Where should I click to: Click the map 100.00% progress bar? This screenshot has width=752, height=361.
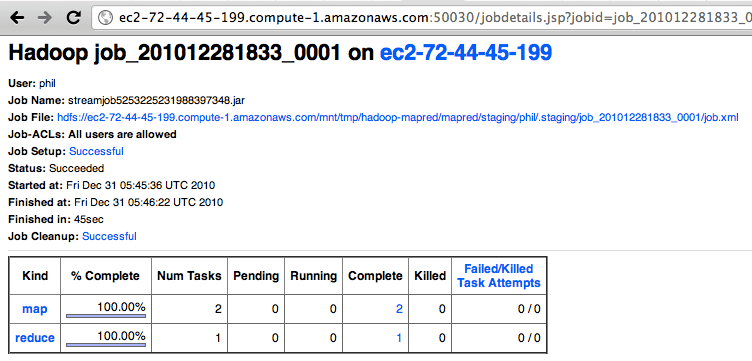click(x=106, y=316)
